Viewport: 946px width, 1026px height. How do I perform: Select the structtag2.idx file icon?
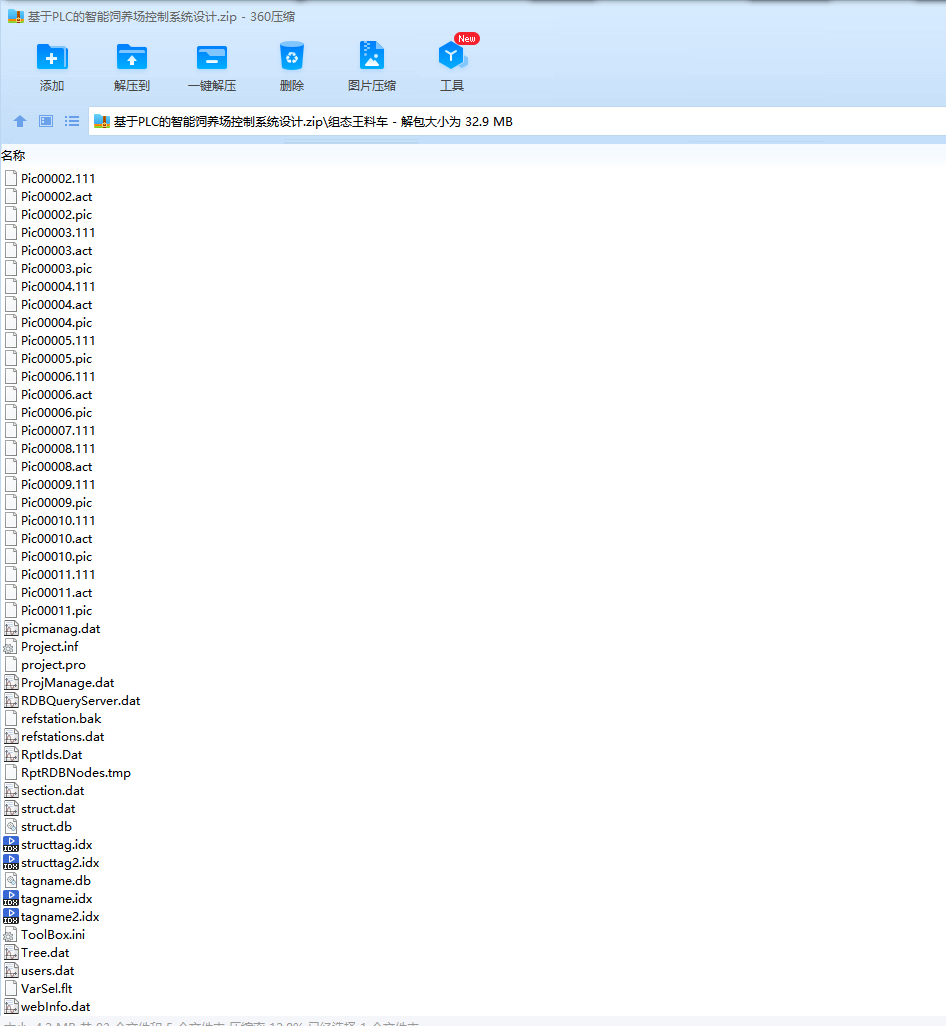point(10,862)
